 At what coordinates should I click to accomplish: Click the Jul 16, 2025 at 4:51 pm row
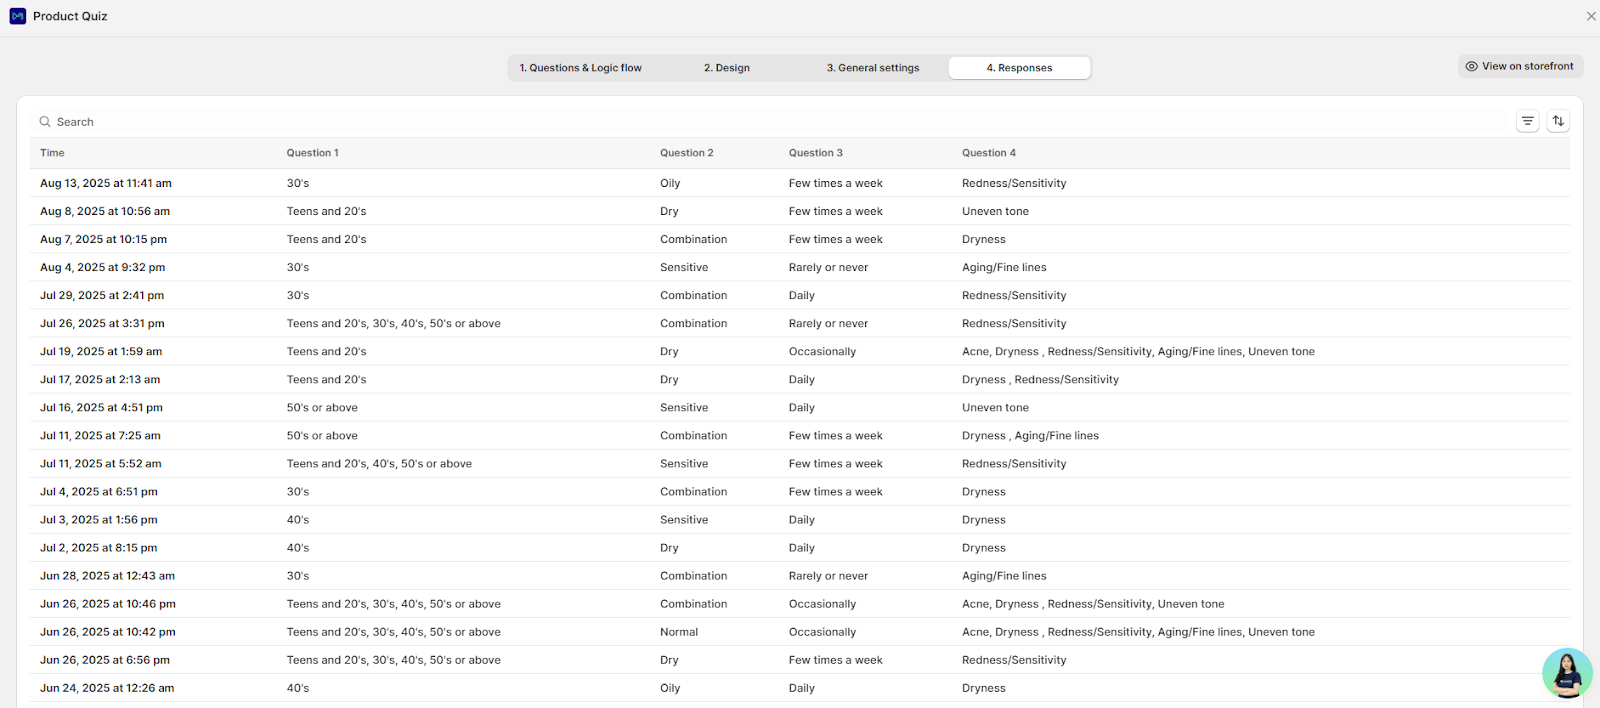101,408
